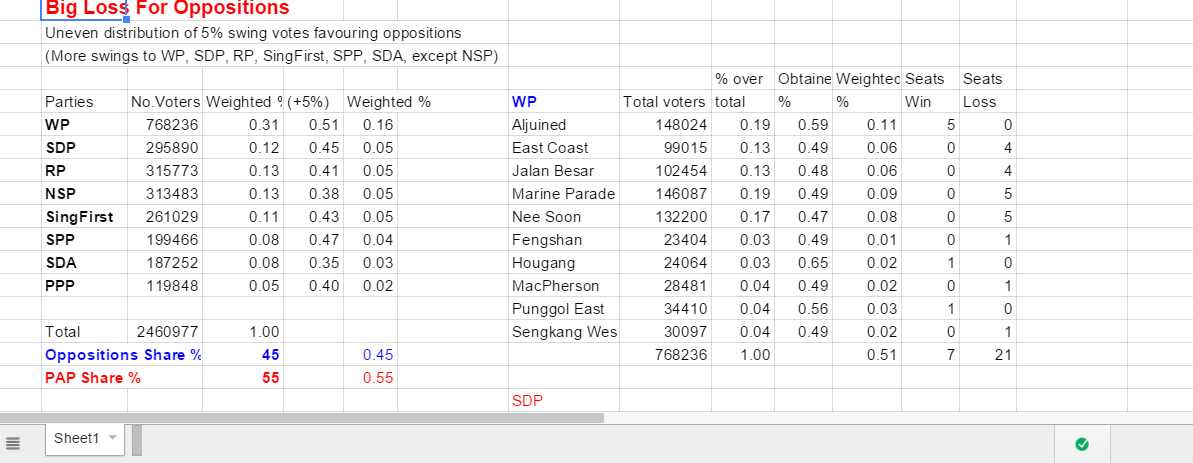Select the '102454' Jalan Besar voters cell

click(666, 170)
